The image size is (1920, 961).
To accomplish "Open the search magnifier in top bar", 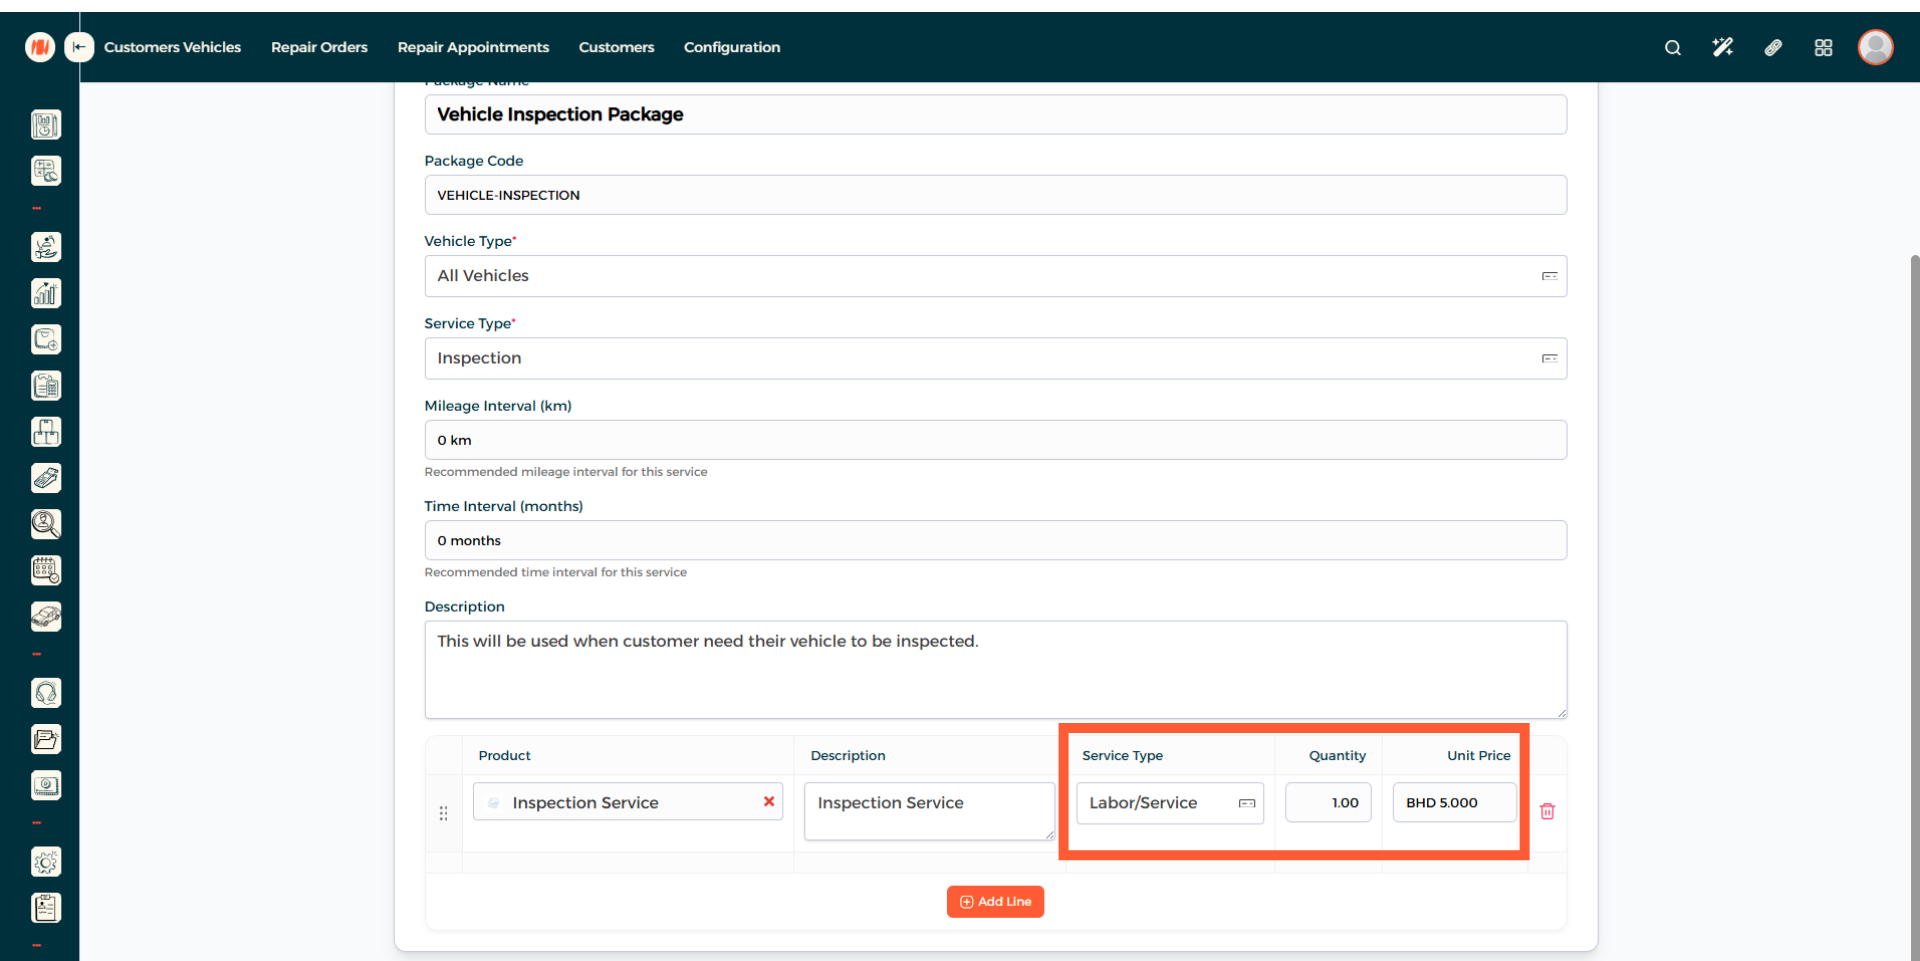I will click(1672, 48).
